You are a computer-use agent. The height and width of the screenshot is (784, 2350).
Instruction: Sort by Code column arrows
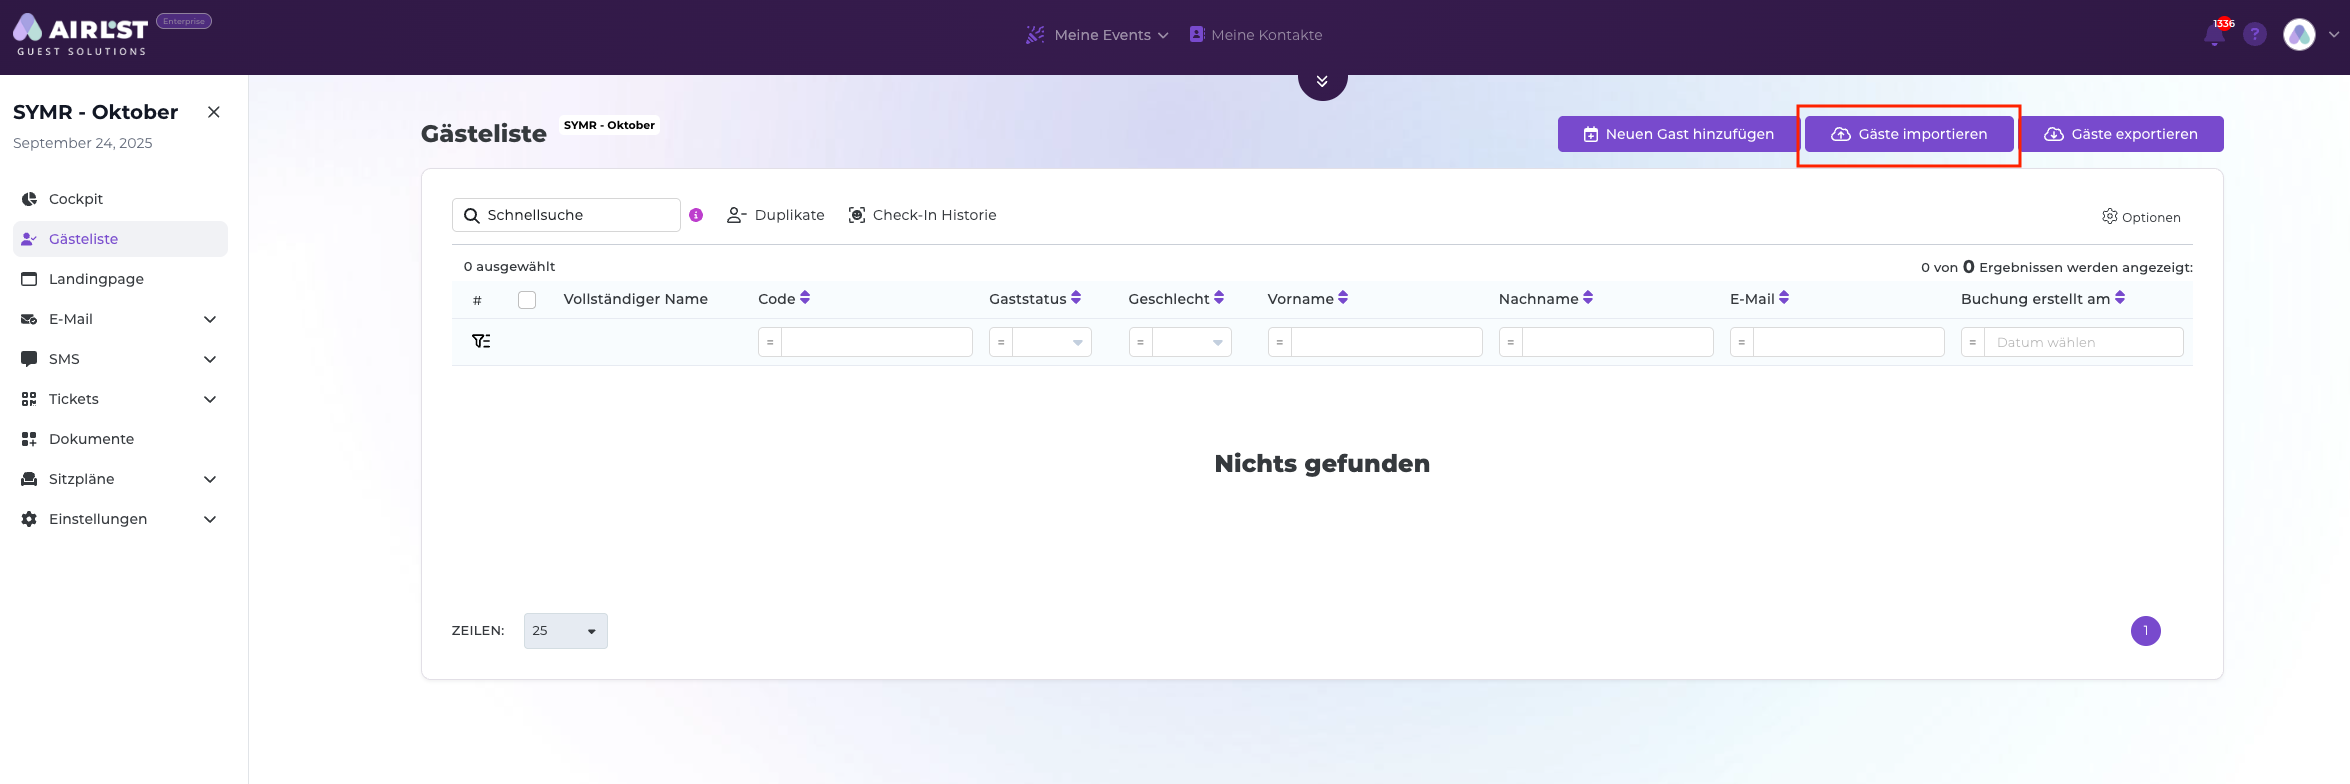tap(805, 298)
